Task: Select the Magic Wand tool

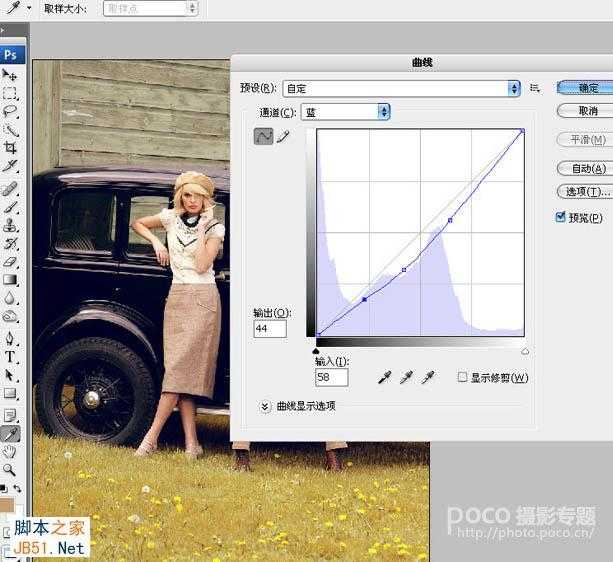Action: [x=9, y=130]
